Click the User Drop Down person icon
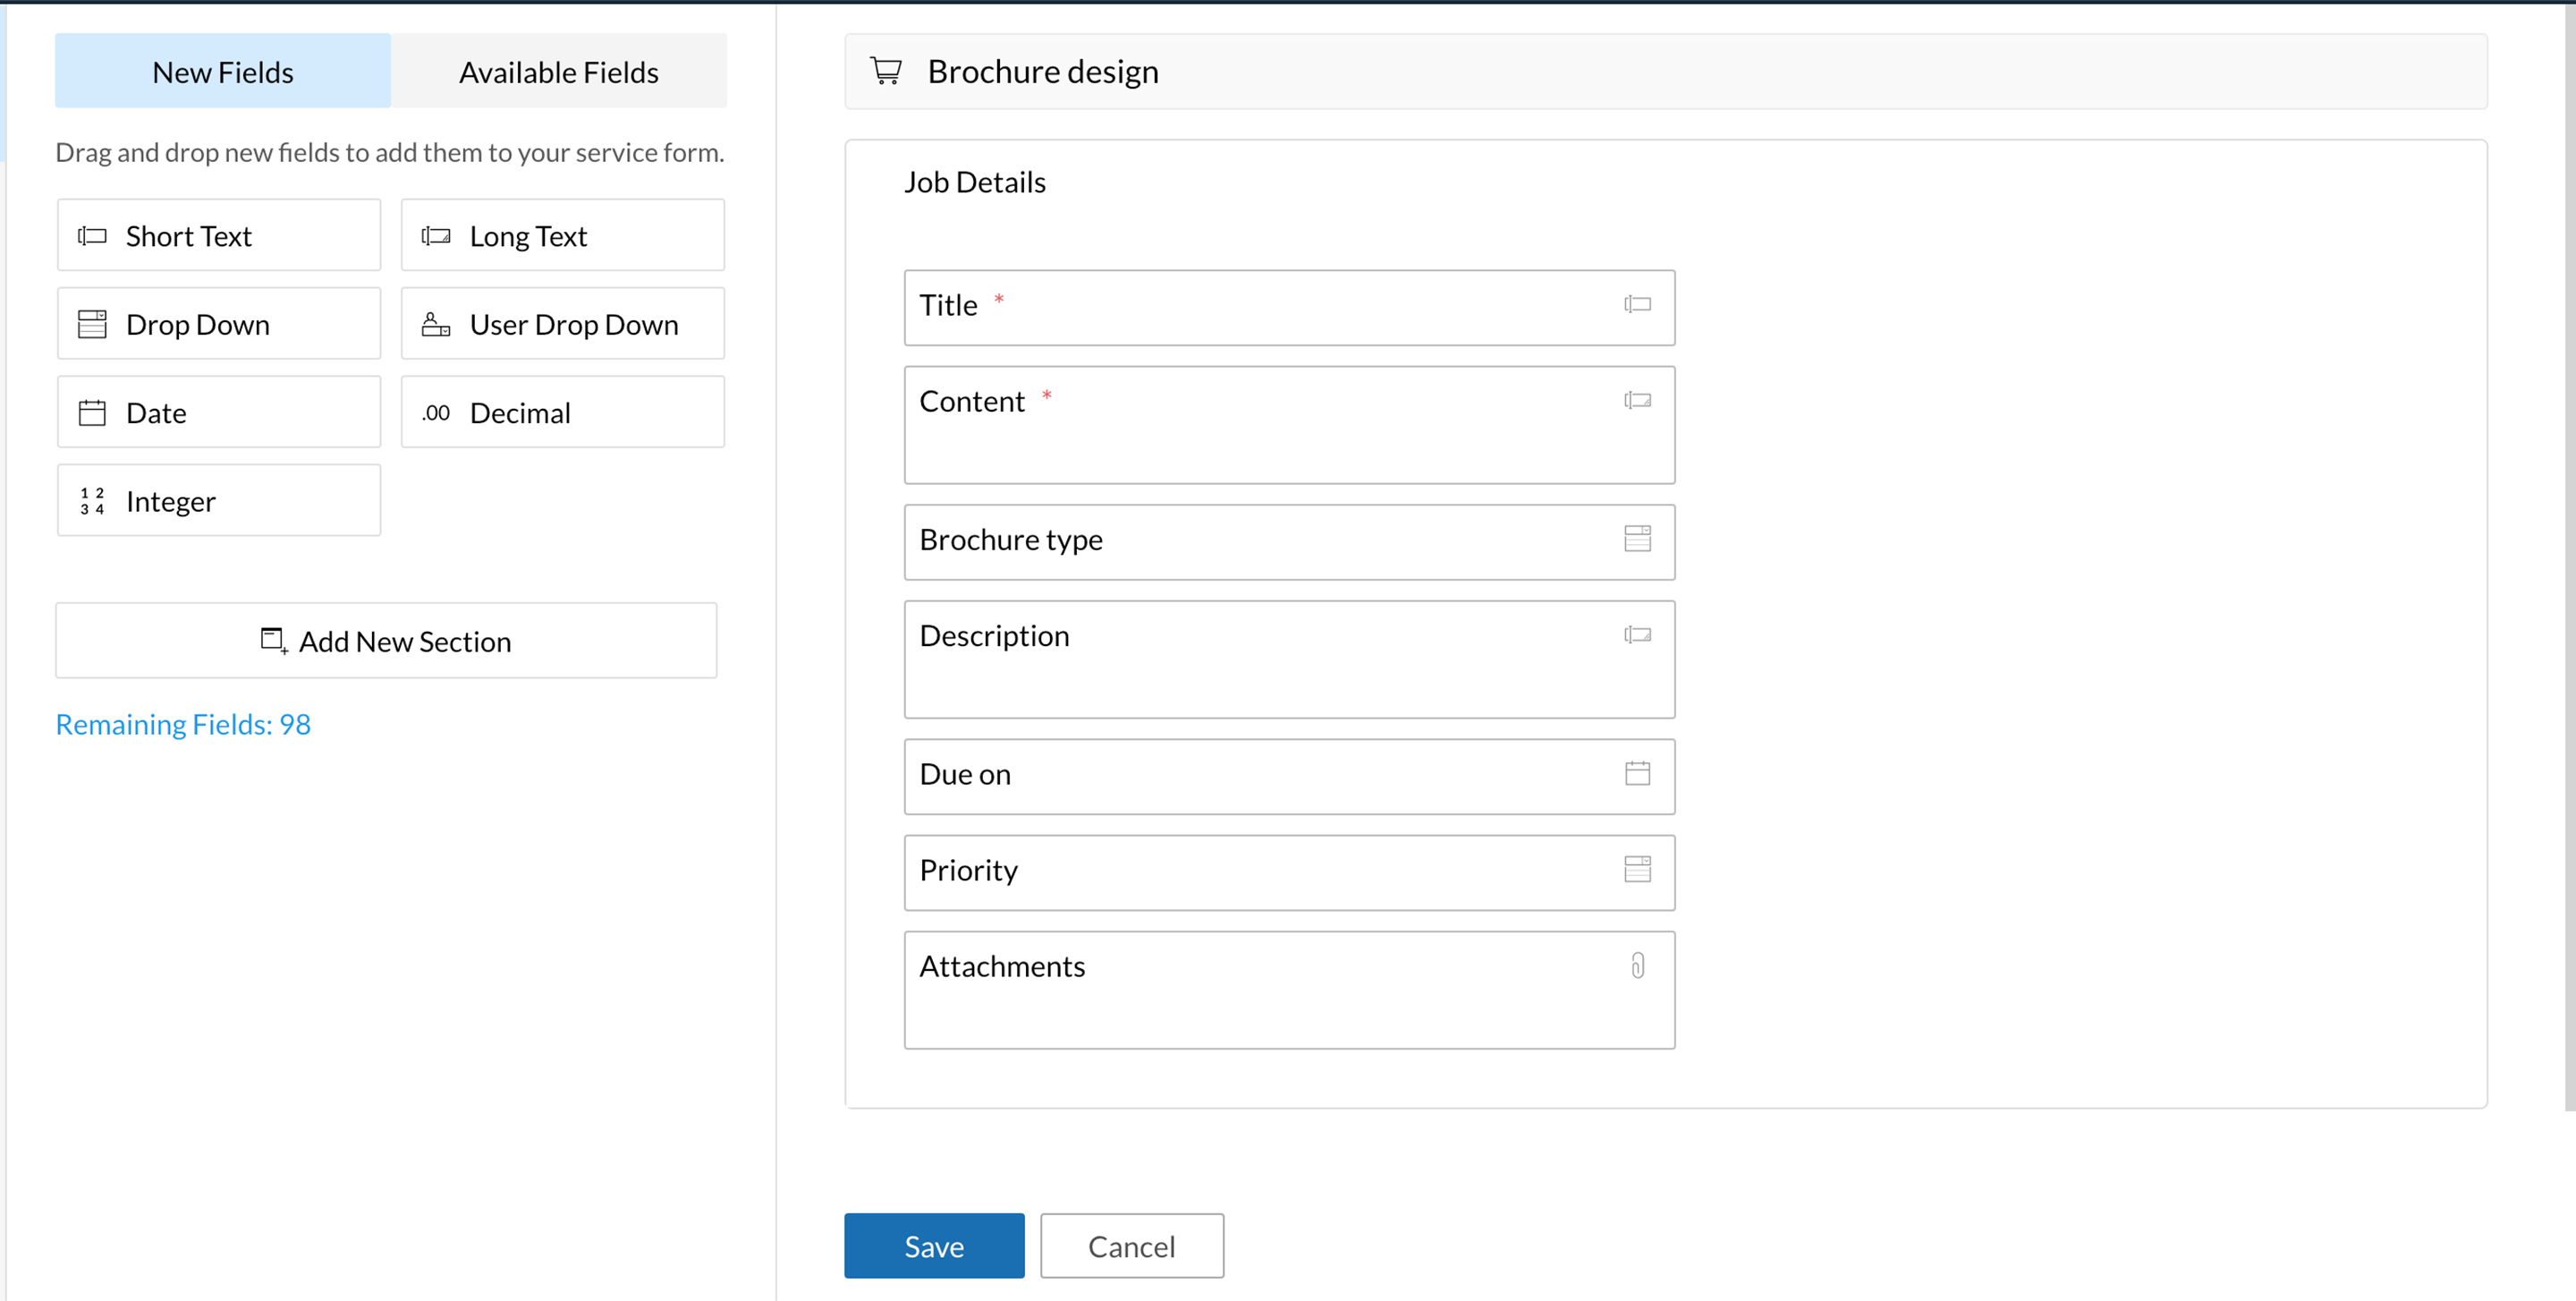 tap(436, 324)
